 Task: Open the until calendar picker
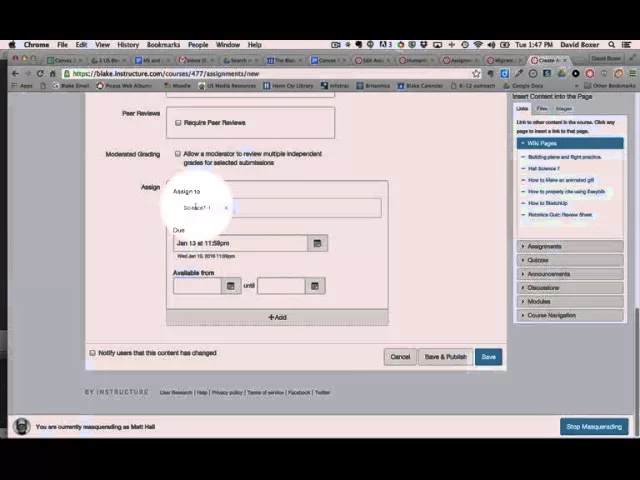(x=315, y=286)
